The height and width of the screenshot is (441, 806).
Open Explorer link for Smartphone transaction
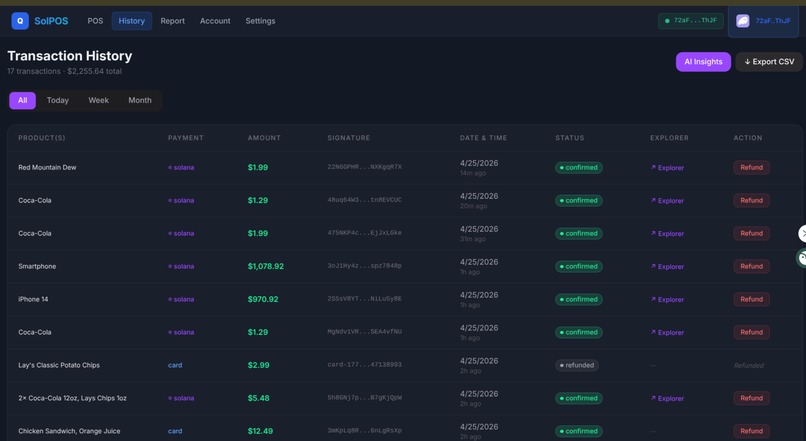point(667,266)
